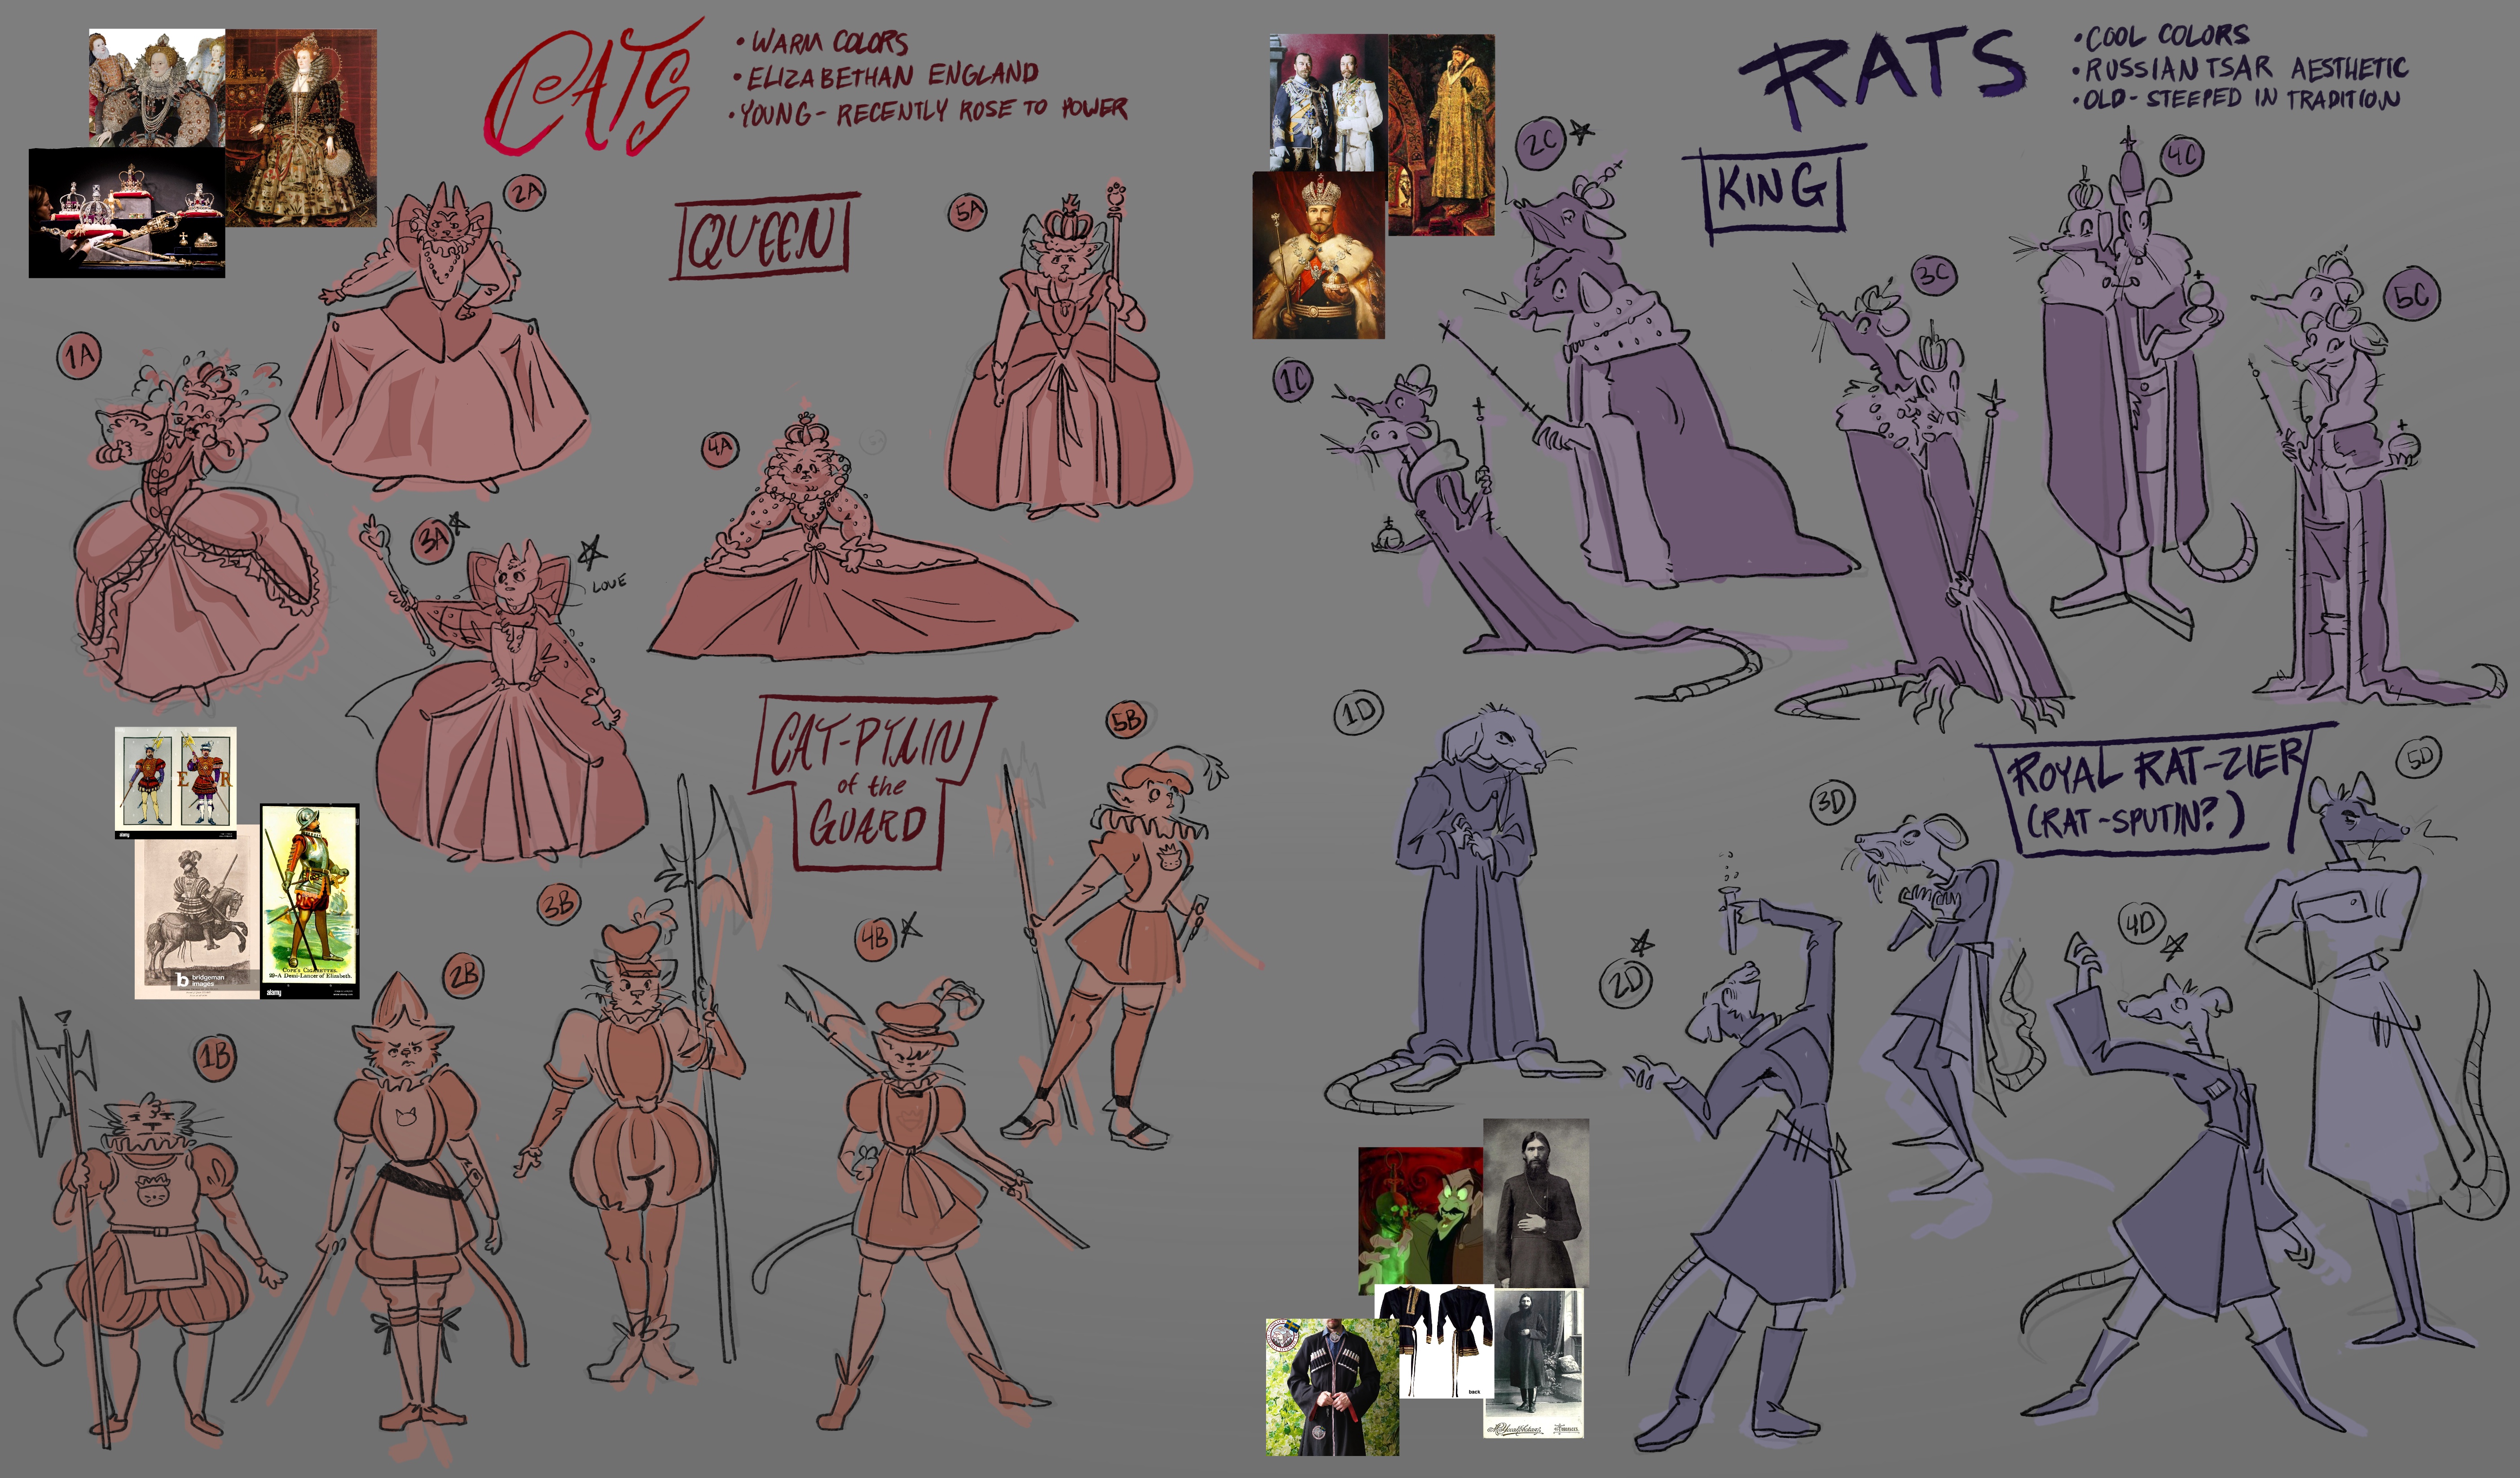Open the black coat photo against green foliage

1332,1386
